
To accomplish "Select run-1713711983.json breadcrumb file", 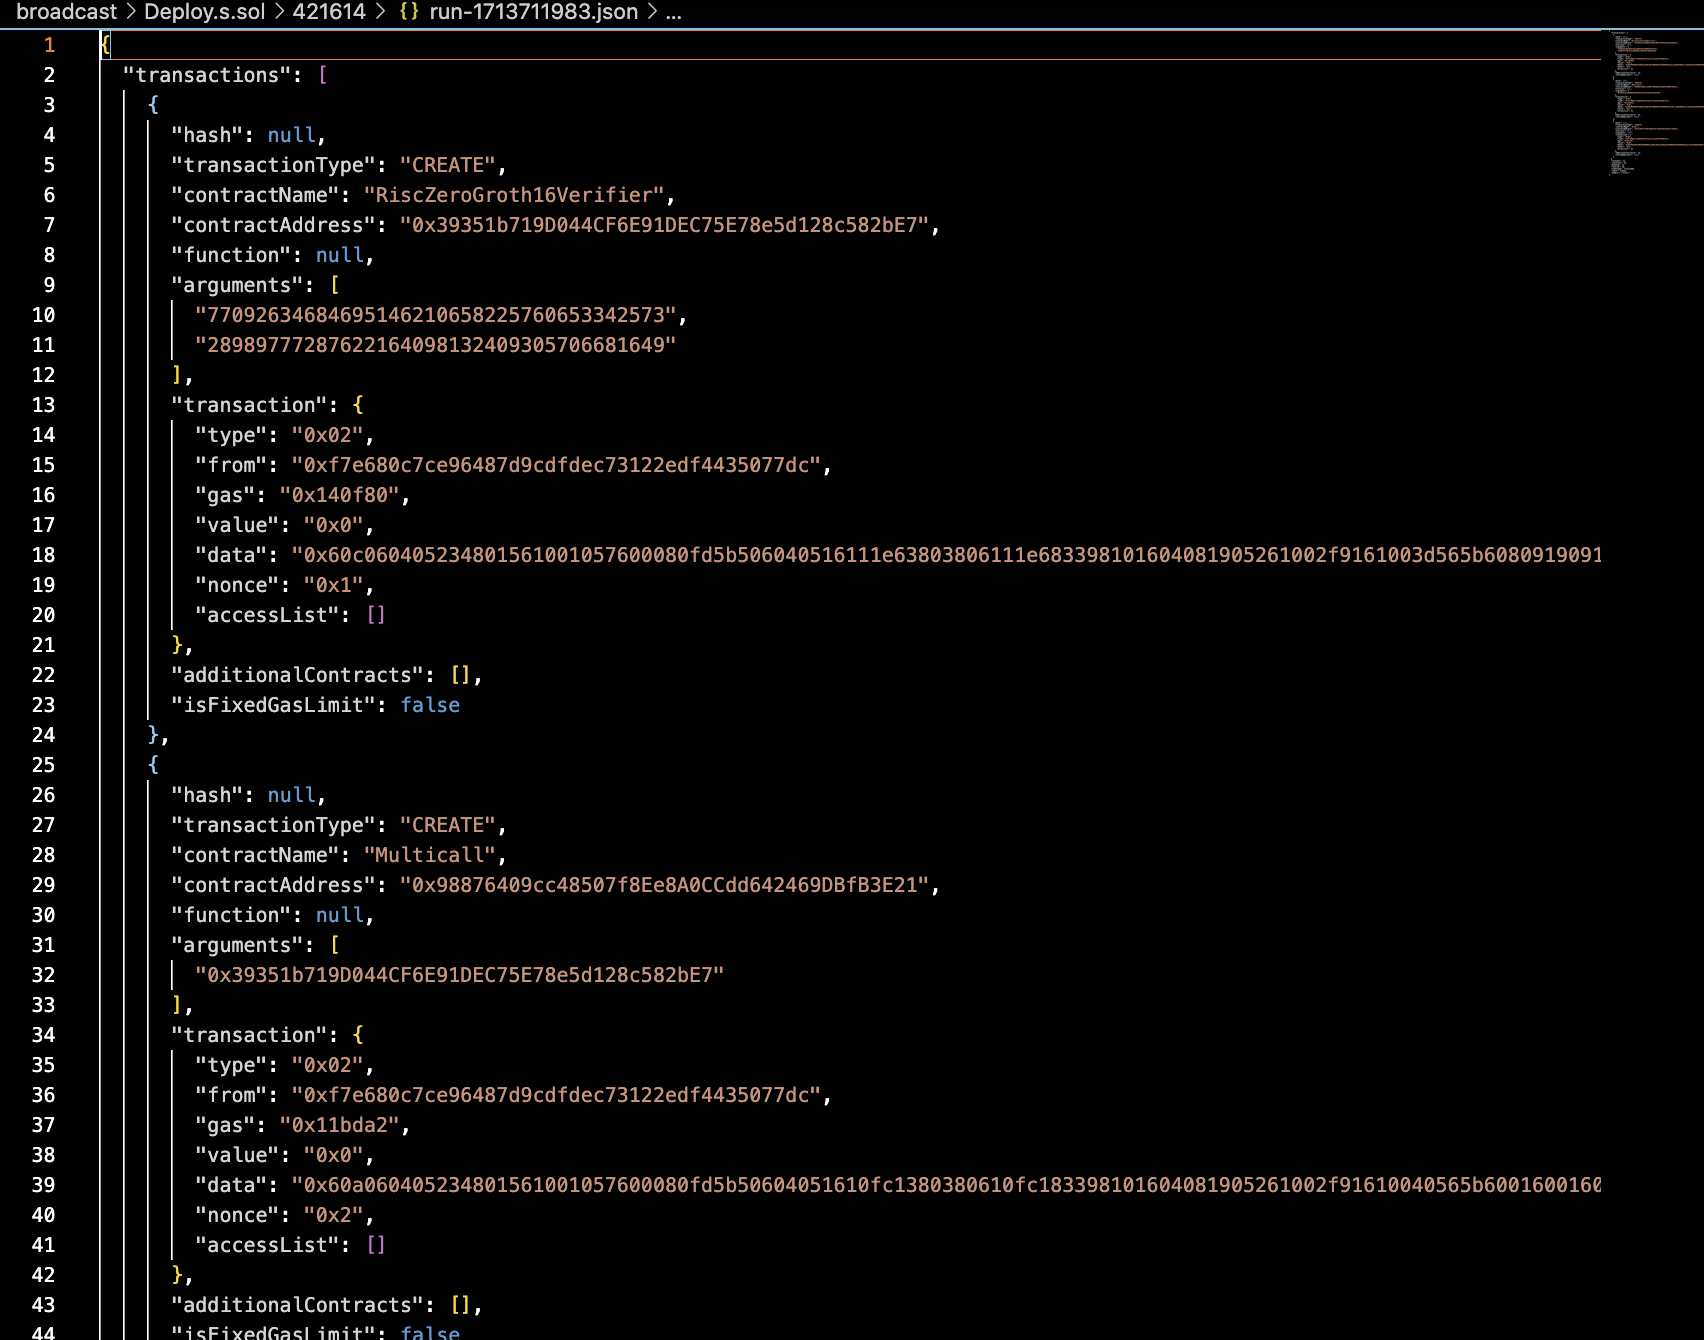I will point(533,12).
